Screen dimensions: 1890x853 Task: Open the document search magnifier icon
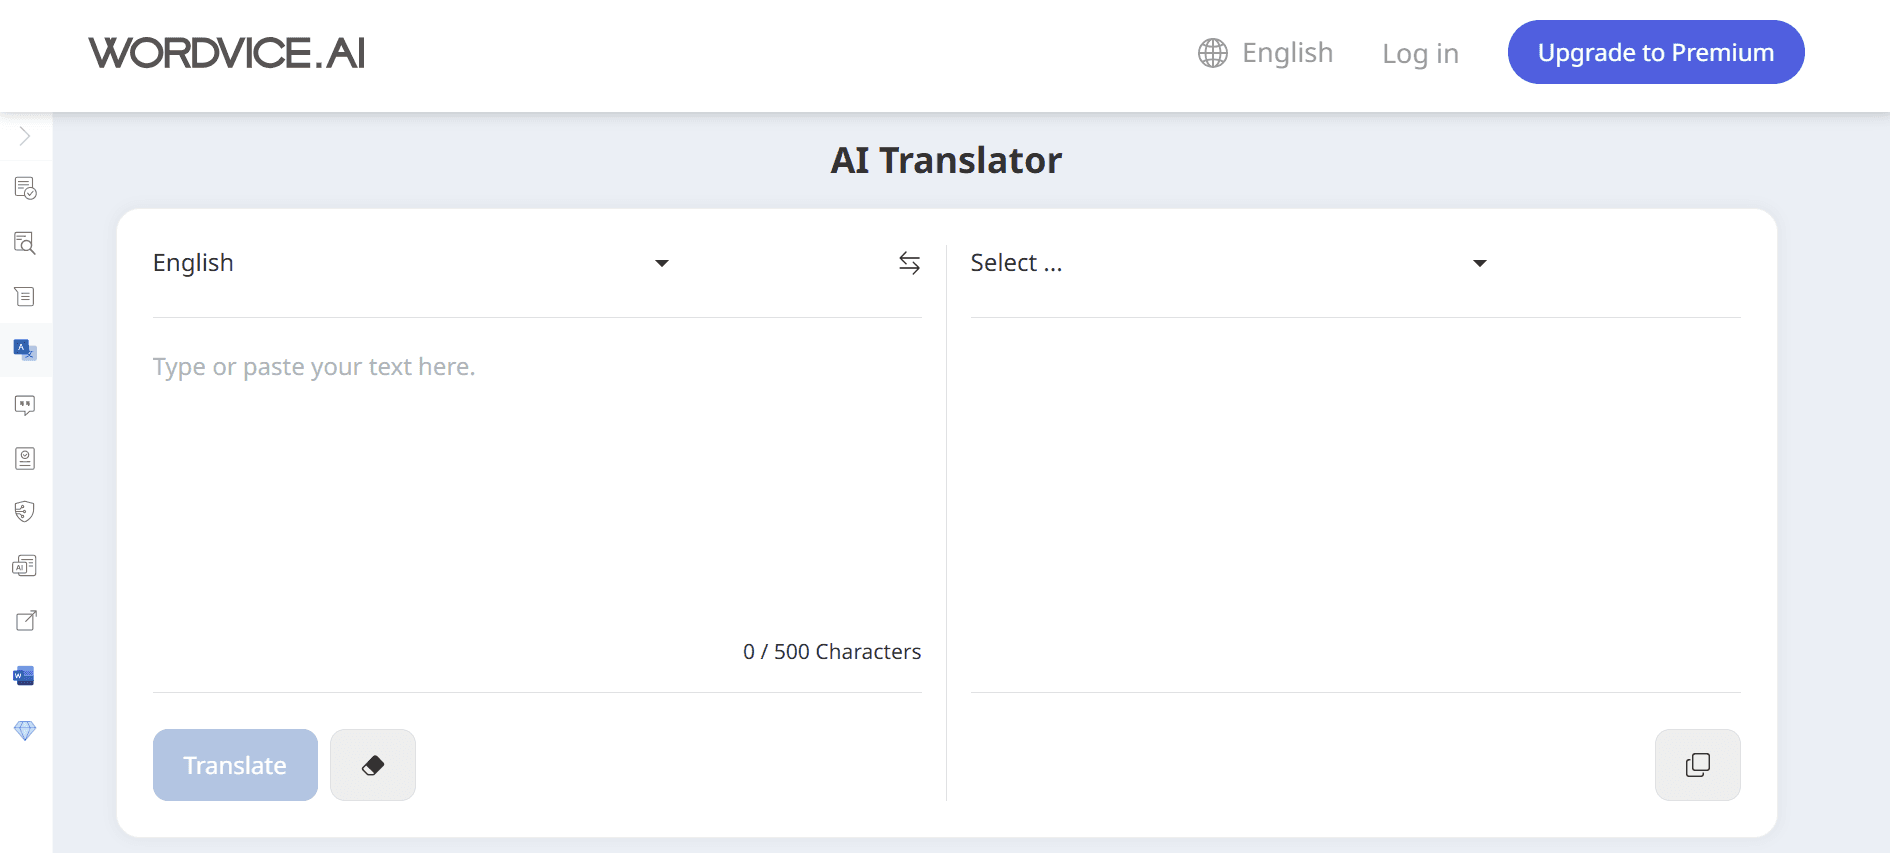pyautogui.click(x=25, y=242)
